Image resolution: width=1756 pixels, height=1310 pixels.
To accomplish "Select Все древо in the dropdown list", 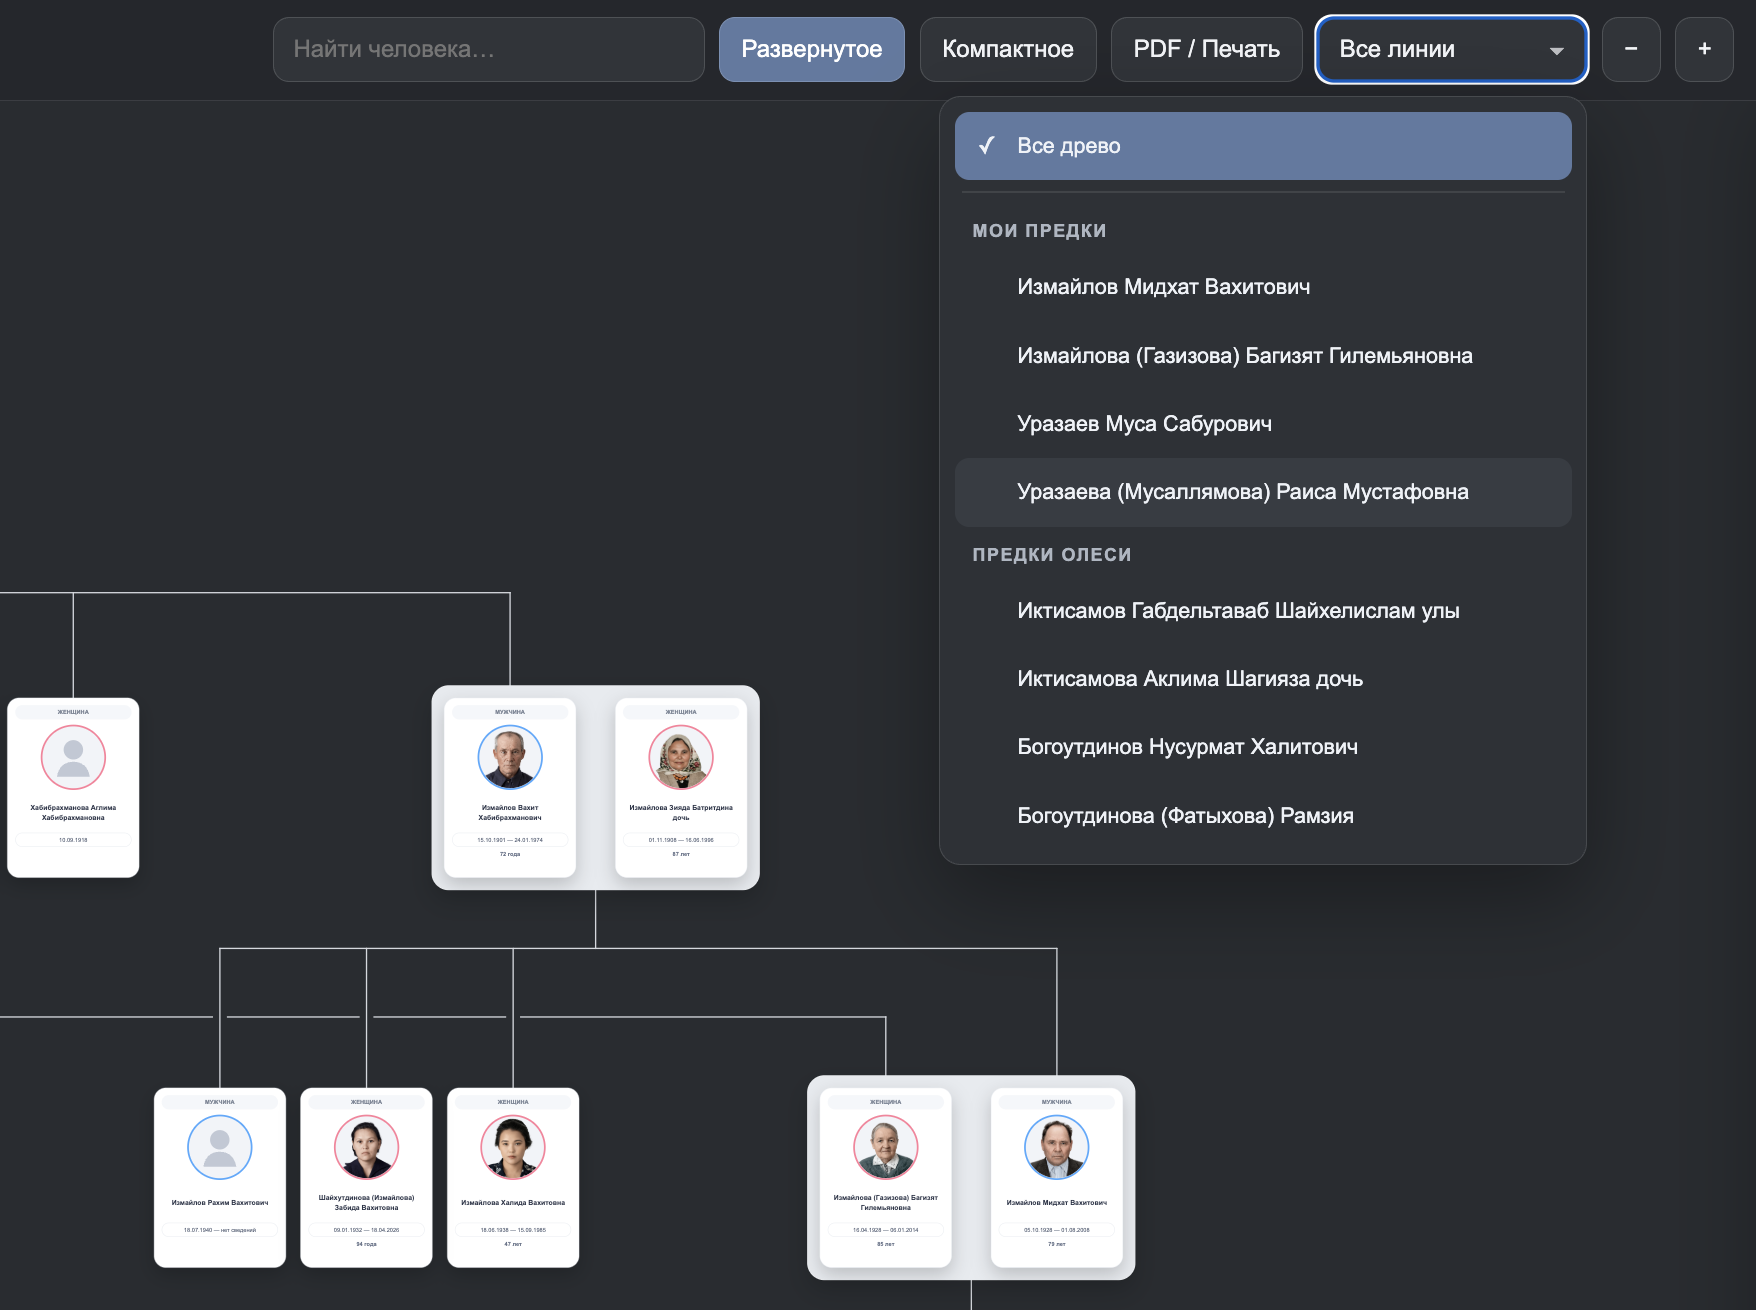I will 1263,146.
